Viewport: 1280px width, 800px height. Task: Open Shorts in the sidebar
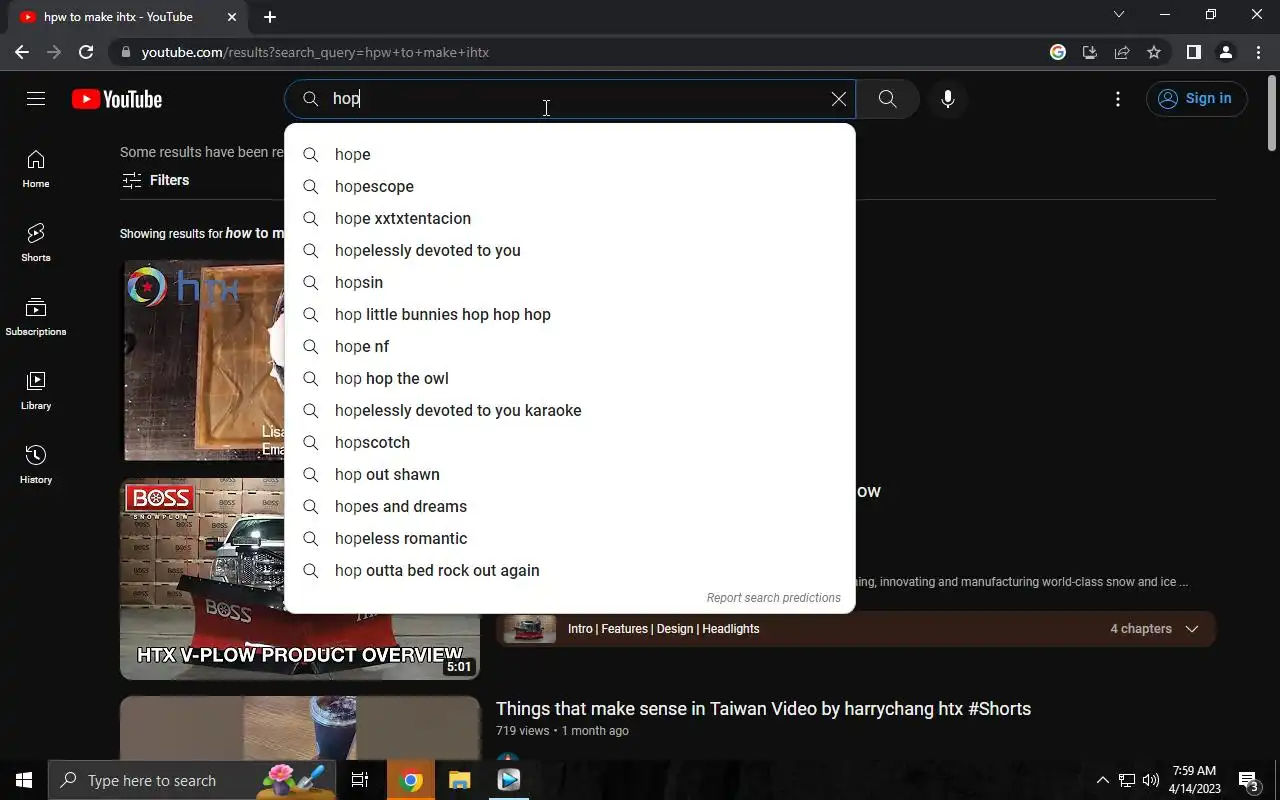(x=36, y=243)
